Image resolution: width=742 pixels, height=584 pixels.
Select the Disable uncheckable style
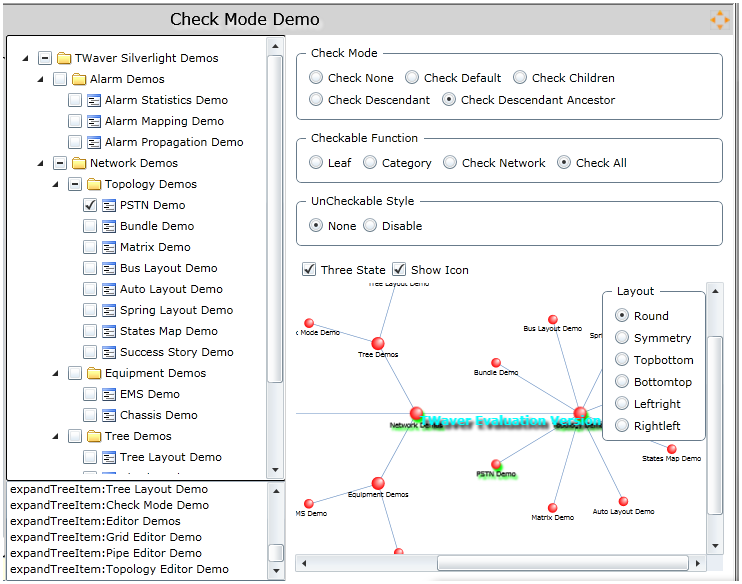[x=370, y=225]
